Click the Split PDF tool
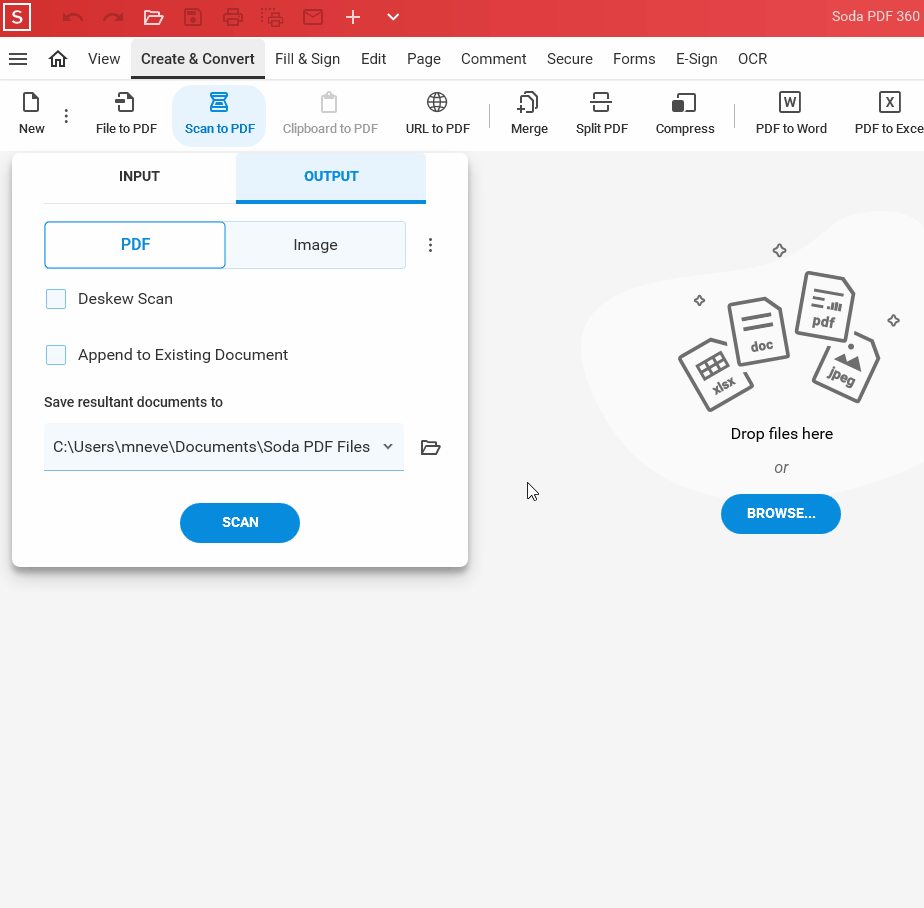924x908 pixels. click(602, 114)
